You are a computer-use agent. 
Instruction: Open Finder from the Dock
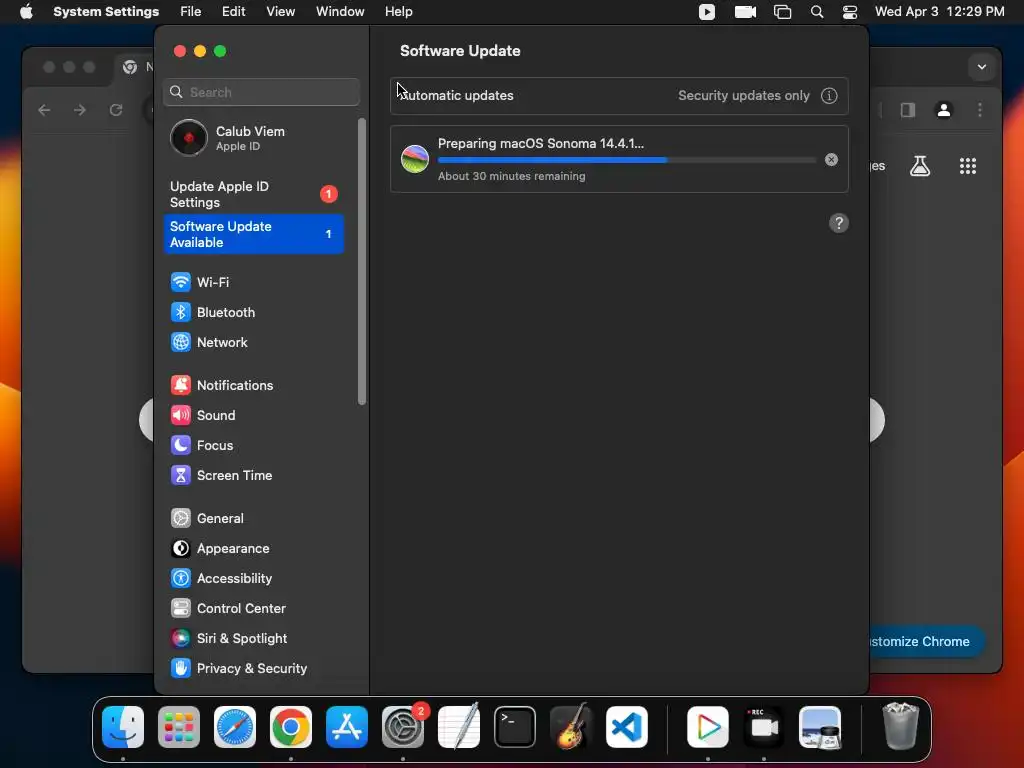[123, 727]
